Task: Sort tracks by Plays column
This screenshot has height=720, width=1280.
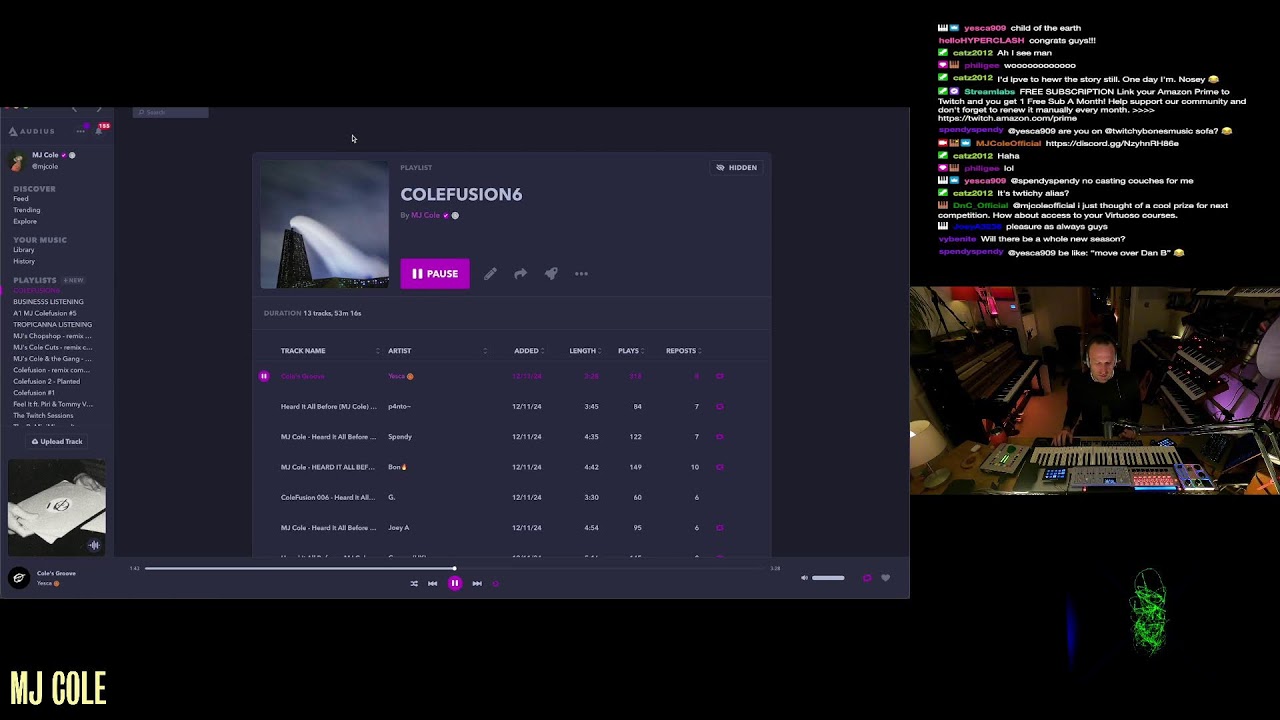Action: pos(630,351)
